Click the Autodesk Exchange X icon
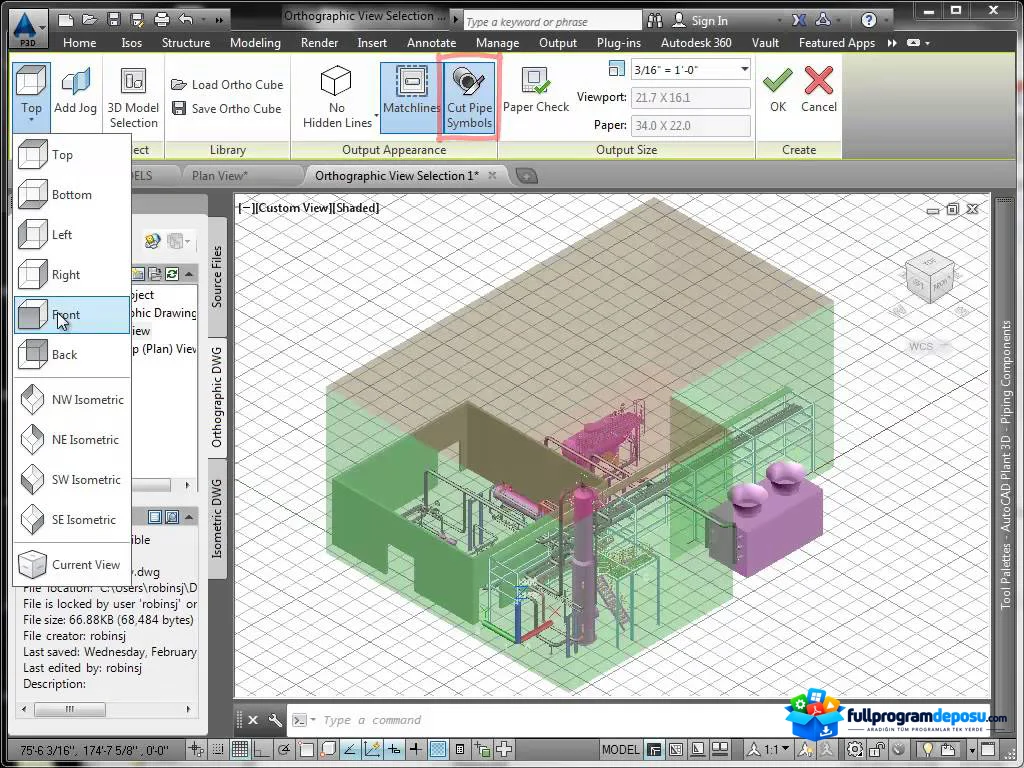The image size is (1024, 768). coord(799,20)
